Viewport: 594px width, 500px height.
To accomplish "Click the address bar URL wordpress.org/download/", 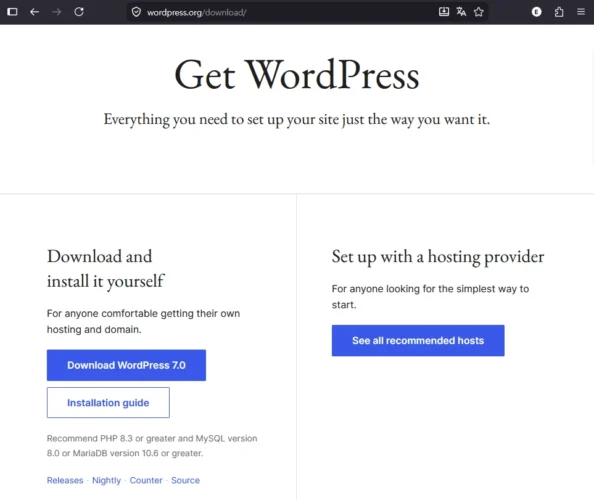I will tap(197, 12).
